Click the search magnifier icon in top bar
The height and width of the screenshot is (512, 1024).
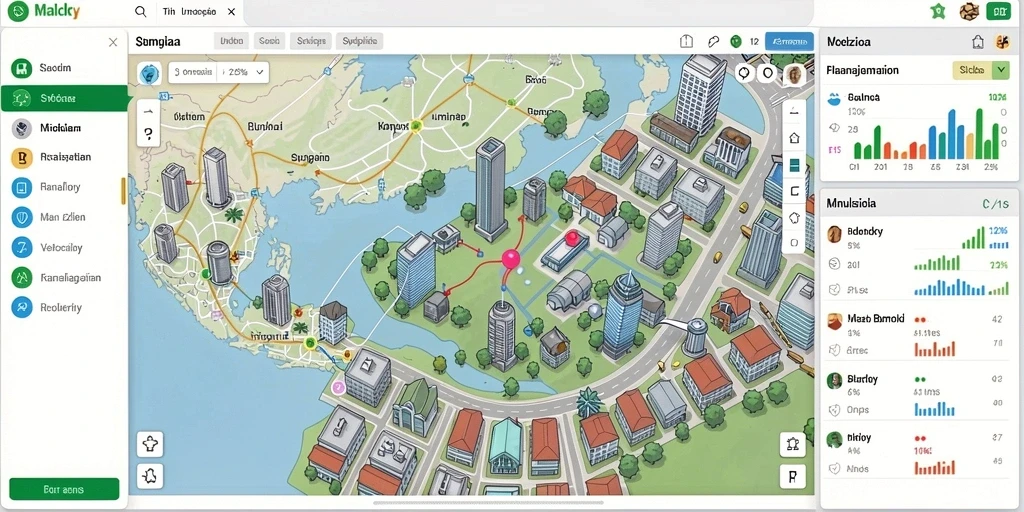coord(140,12)
